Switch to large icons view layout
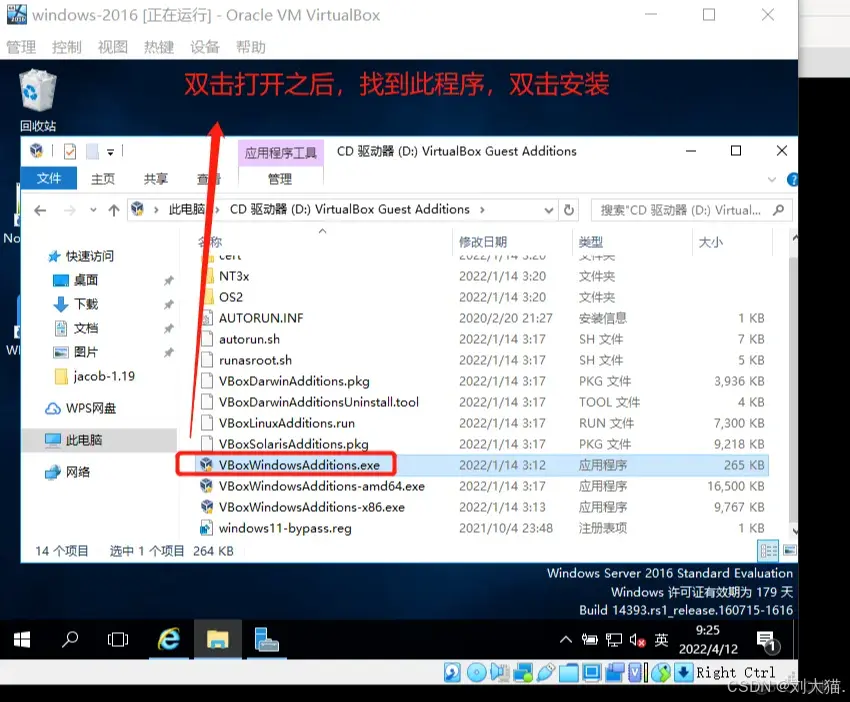Image resolution: width=850 pixels, height=702 pixels. point(789,551)
